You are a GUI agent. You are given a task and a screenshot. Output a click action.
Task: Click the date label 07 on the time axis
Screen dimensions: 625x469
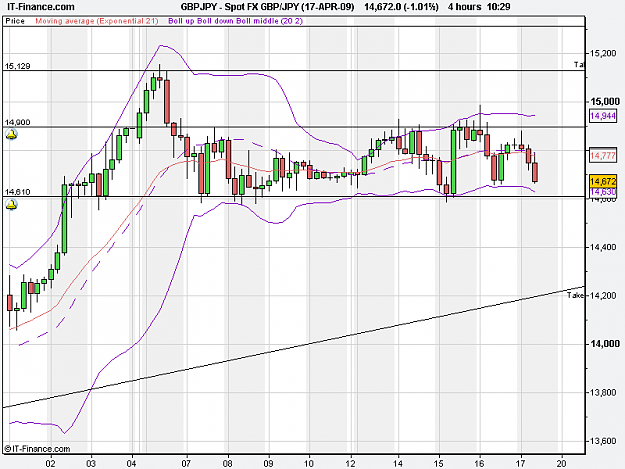click(186, 463)
